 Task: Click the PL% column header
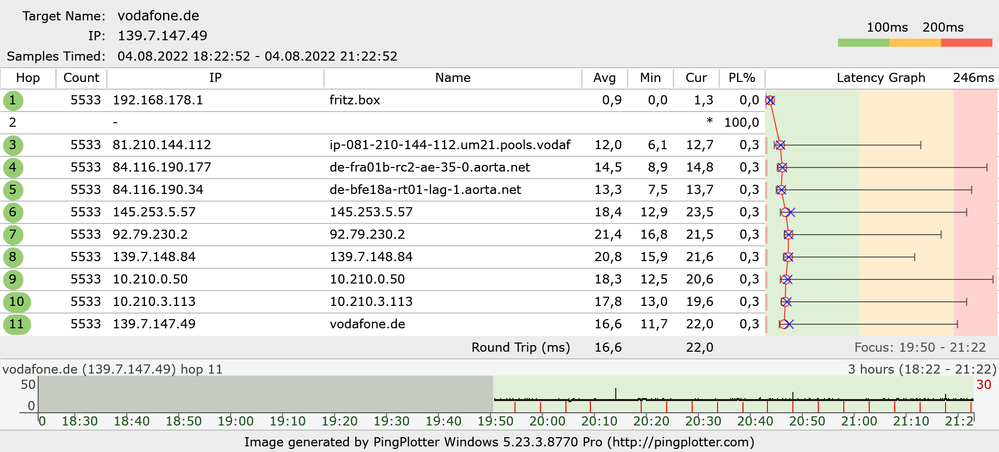[742, 78]
